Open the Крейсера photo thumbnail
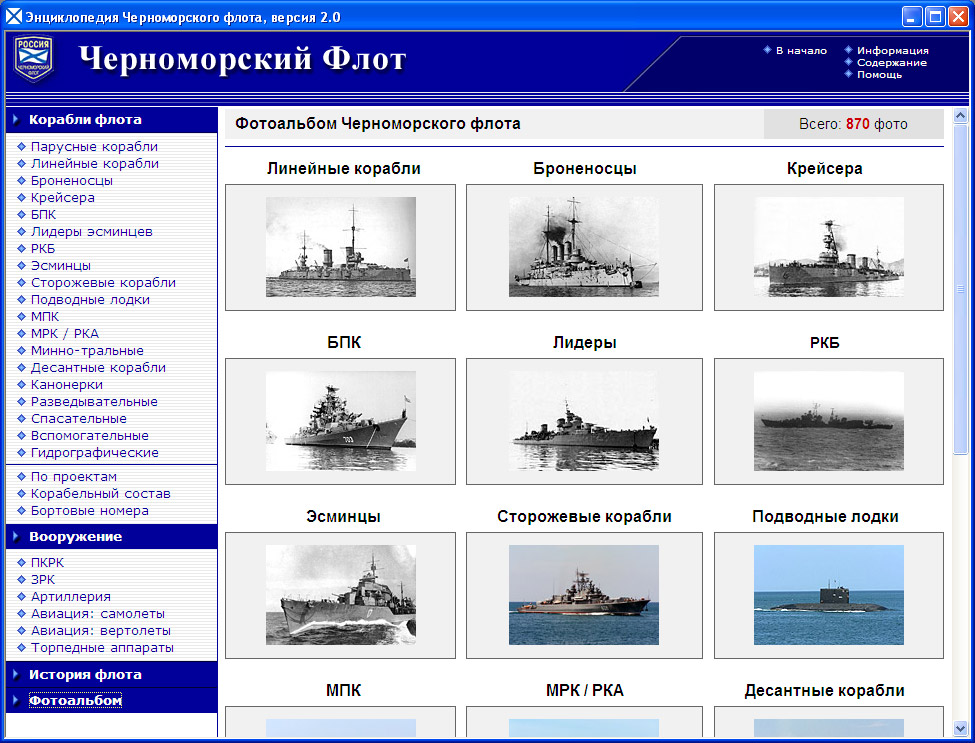This screenshot has height=743, width=975. [x=829, y=247]
